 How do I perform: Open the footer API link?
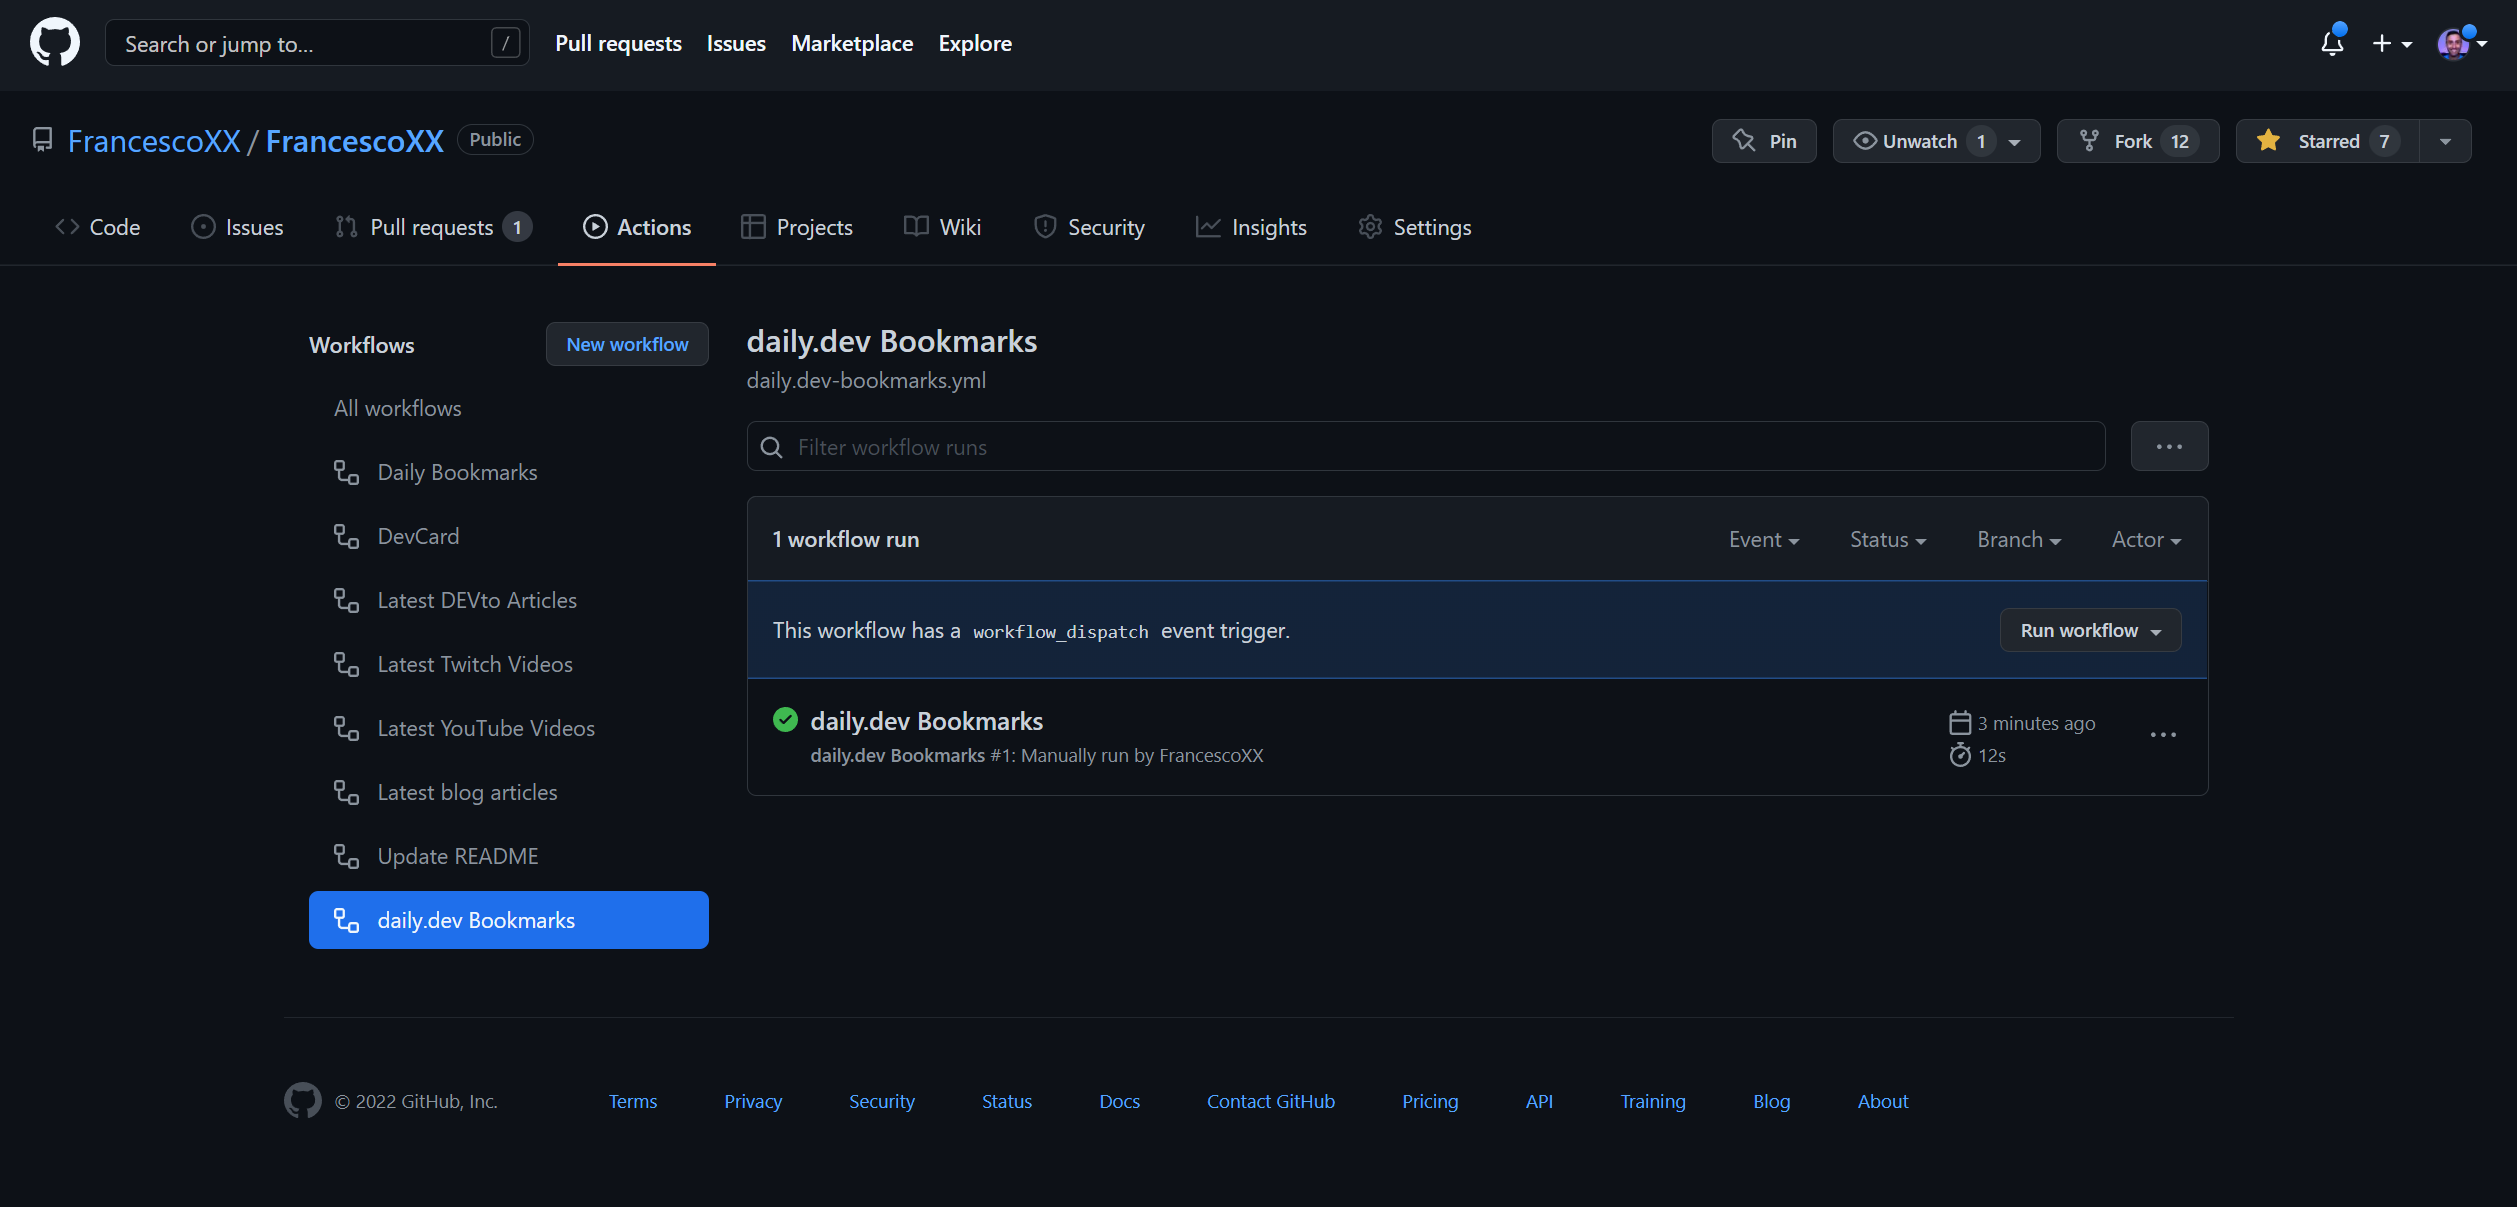click(1539, 1101)
